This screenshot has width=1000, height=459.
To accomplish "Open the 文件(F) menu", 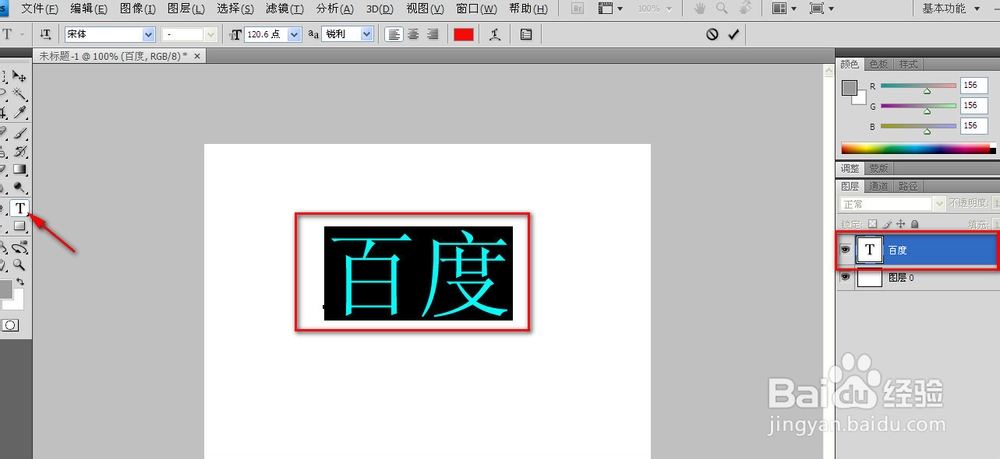I will (39, 9).
